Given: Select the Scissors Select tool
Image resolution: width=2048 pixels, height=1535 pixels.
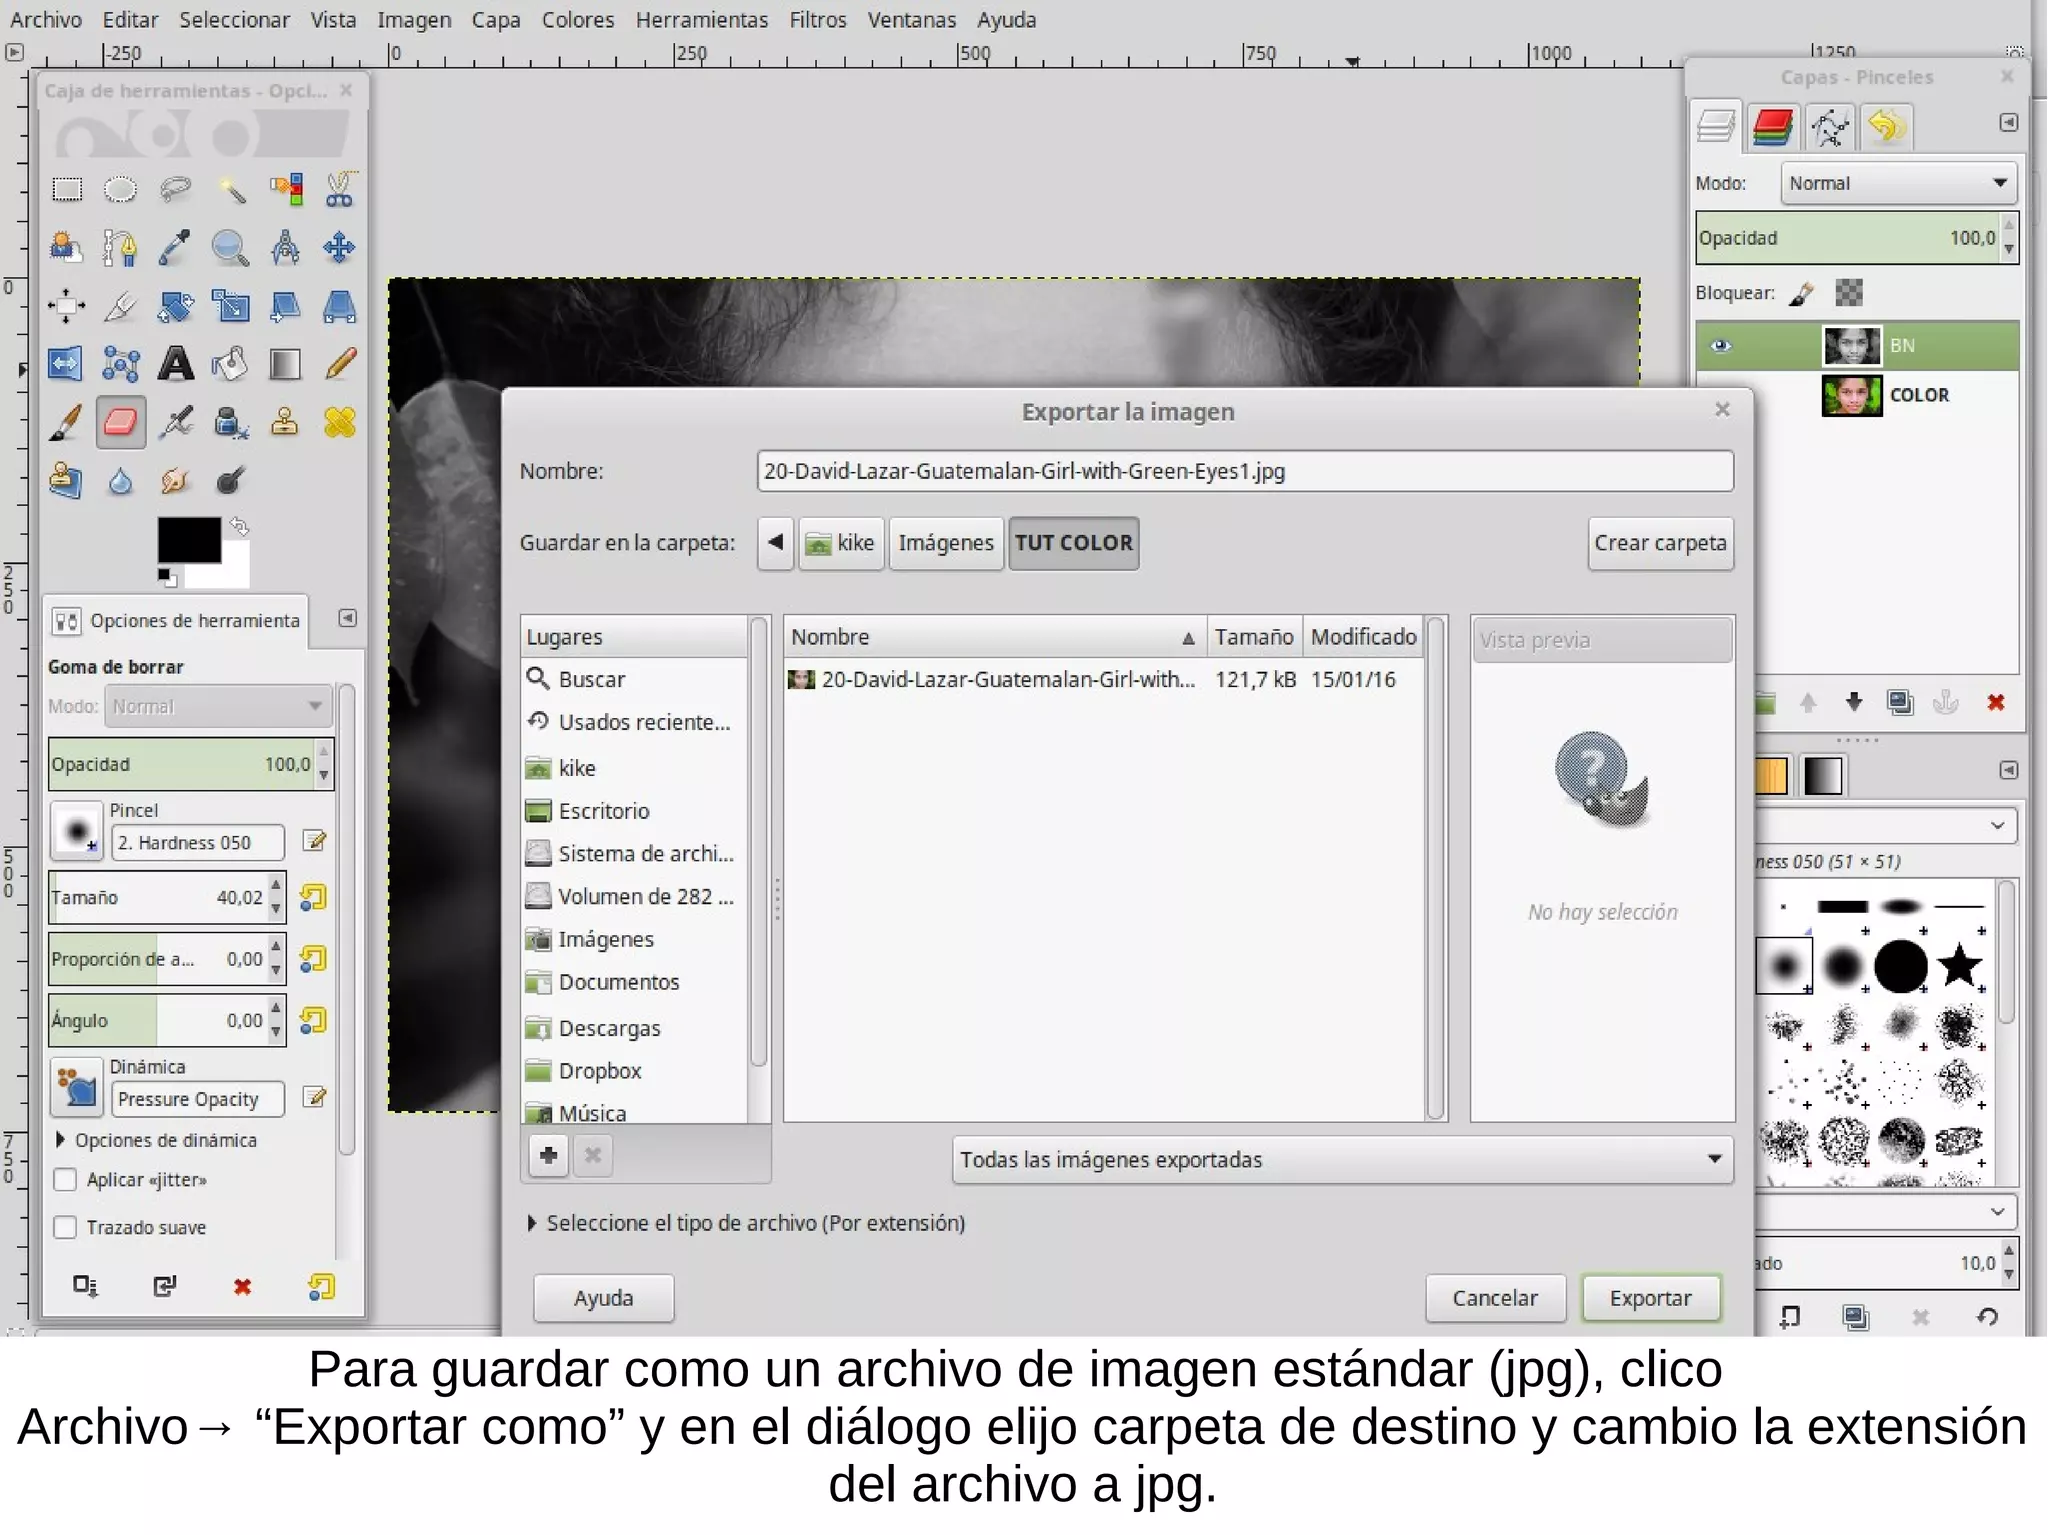Looking at the screenshot, I should (x=340, y=189).
